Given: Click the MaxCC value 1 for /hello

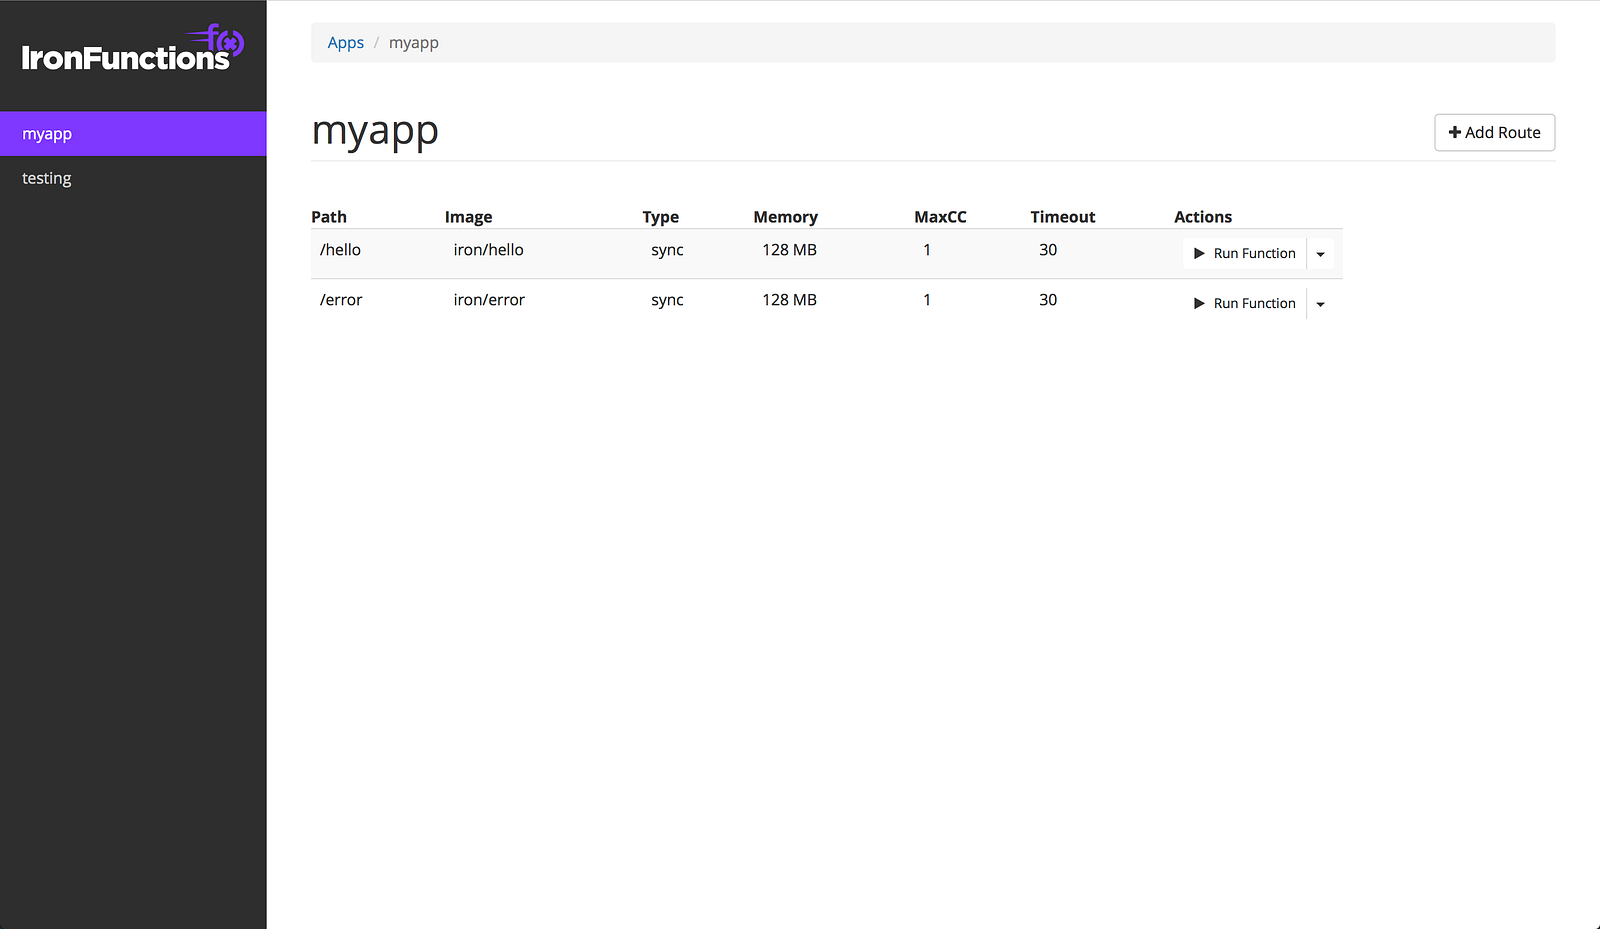Looking at the screenshot, I should click(927, 250).
